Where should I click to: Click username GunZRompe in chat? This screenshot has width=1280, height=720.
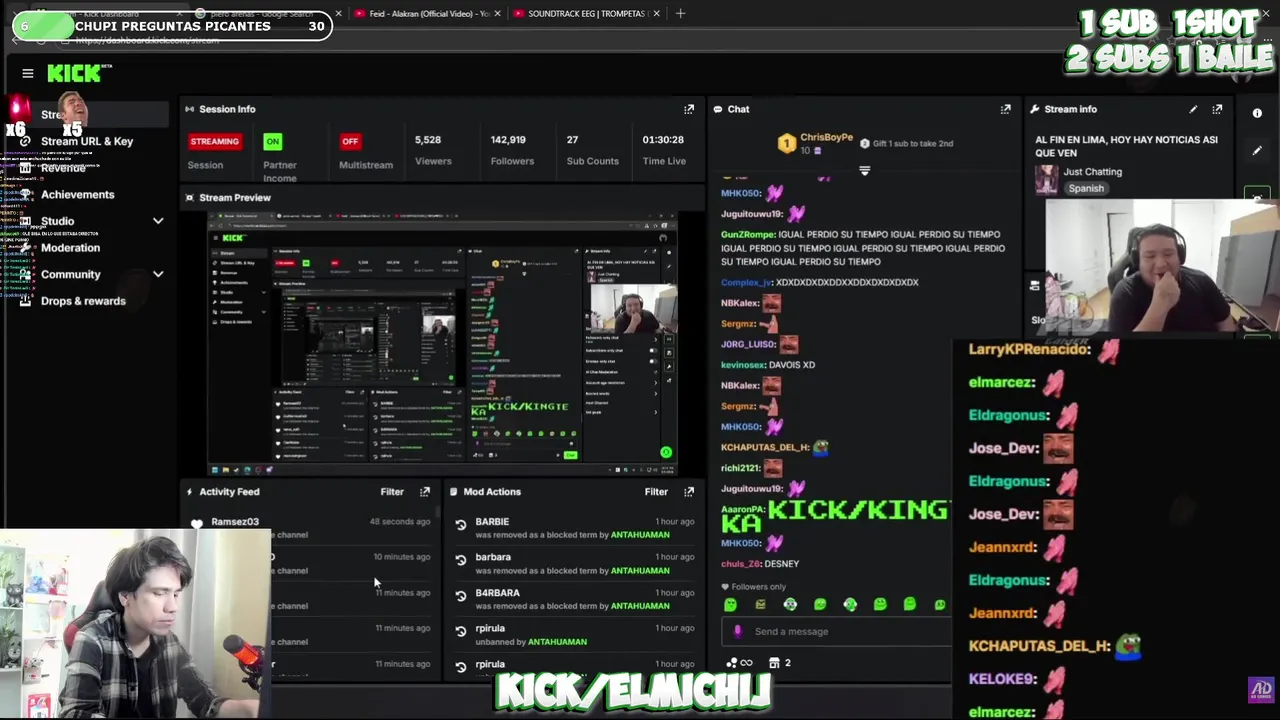748,234
